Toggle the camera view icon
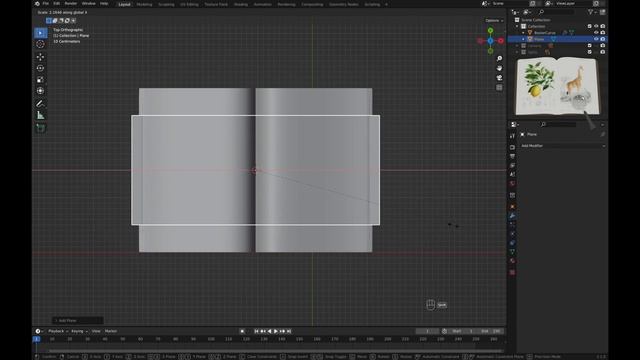 [499, 78]
